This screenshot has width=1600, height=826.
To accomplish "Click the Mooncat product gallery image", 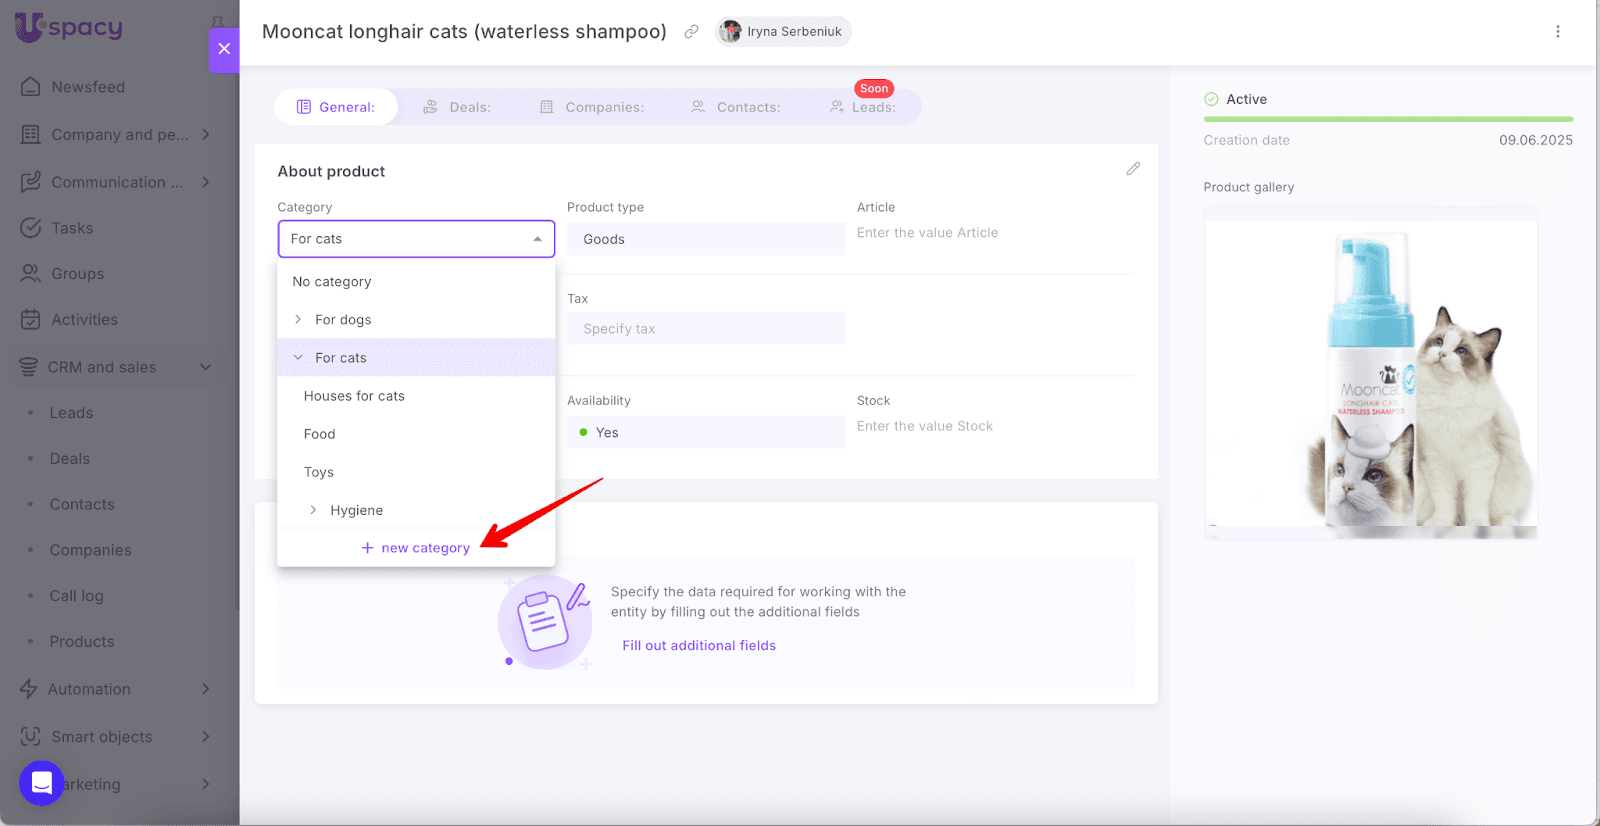I will click(1370, 375).
